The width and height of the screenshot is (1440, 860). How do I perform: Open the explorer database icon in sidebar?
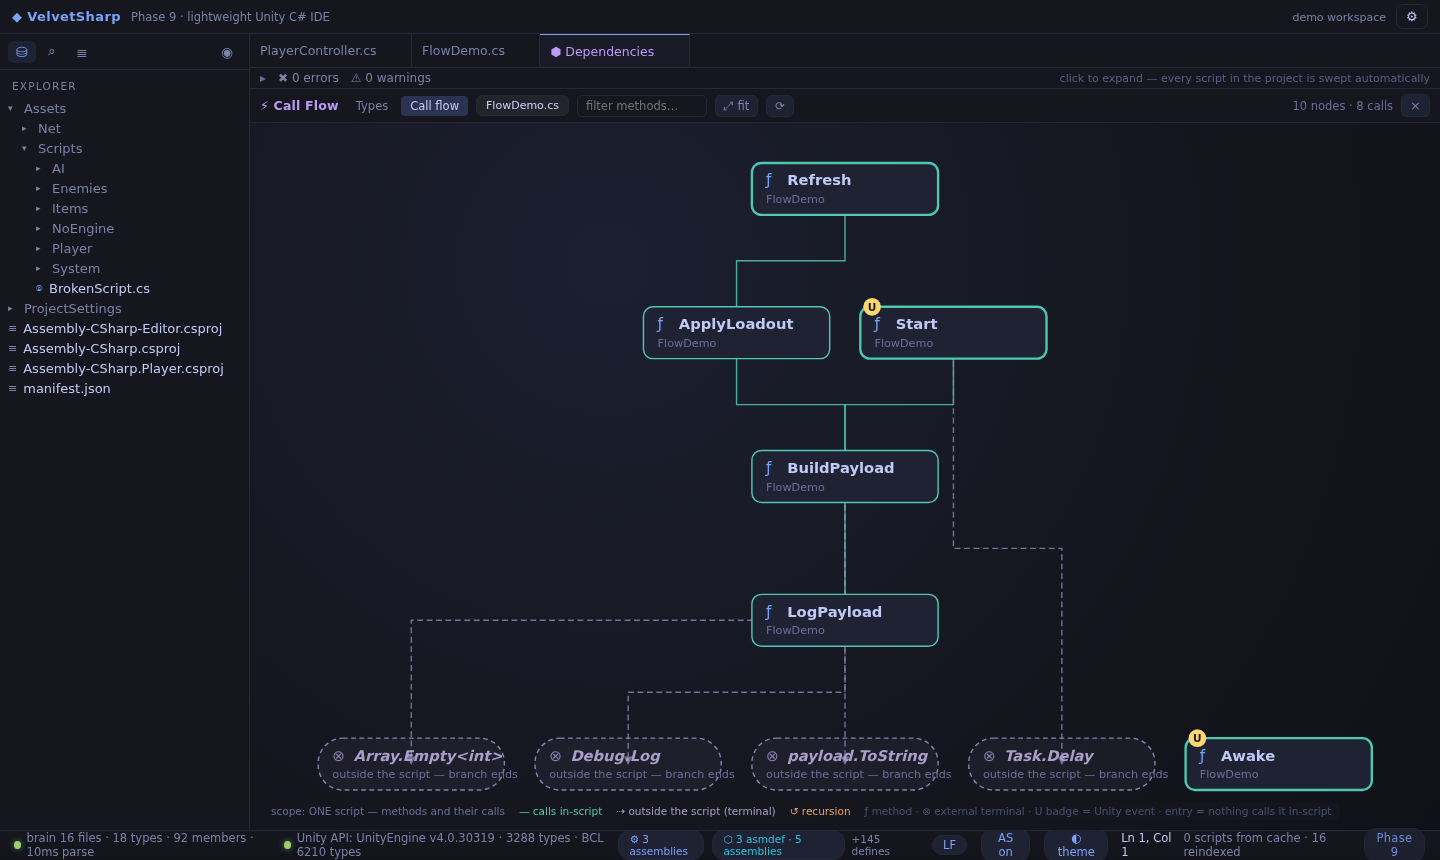tap(22, 52)
